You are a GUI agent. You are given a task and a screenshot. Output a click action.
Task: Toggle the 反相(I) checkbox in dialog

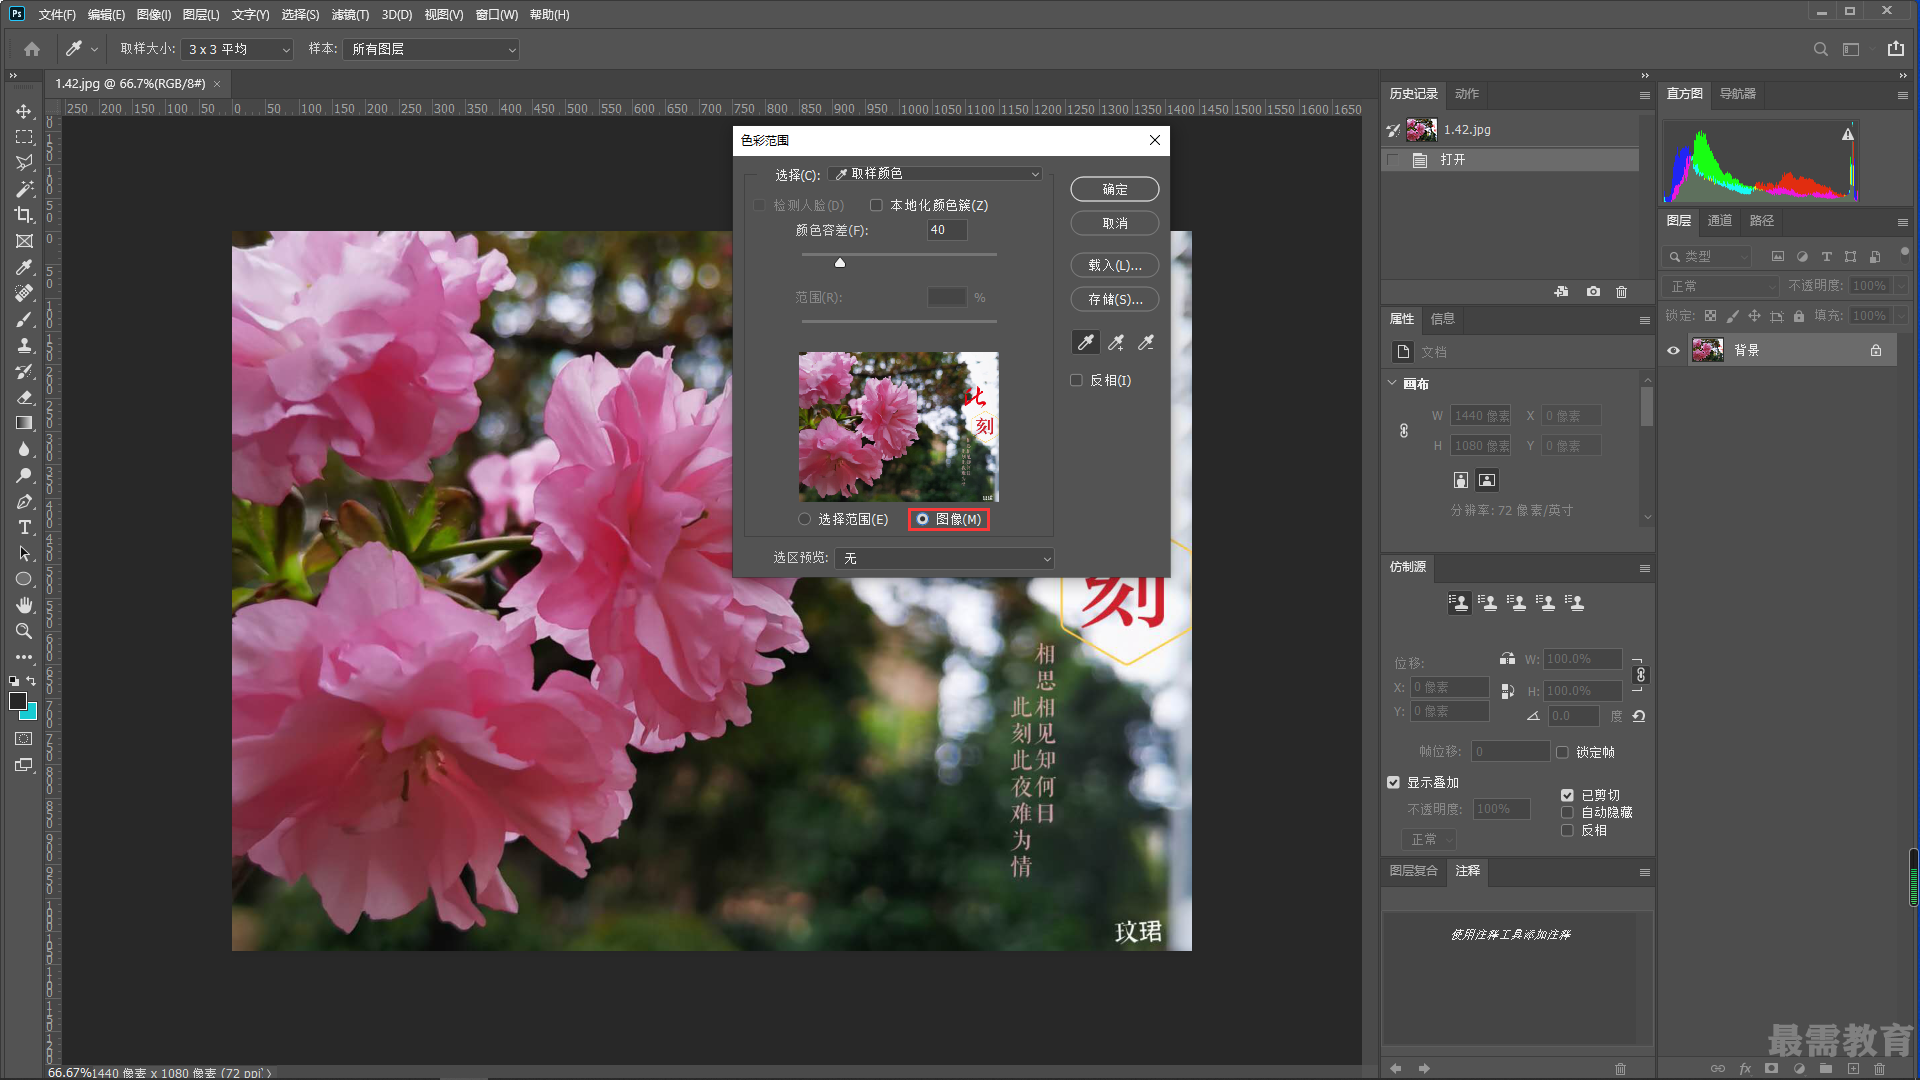tap(1077, 380)
